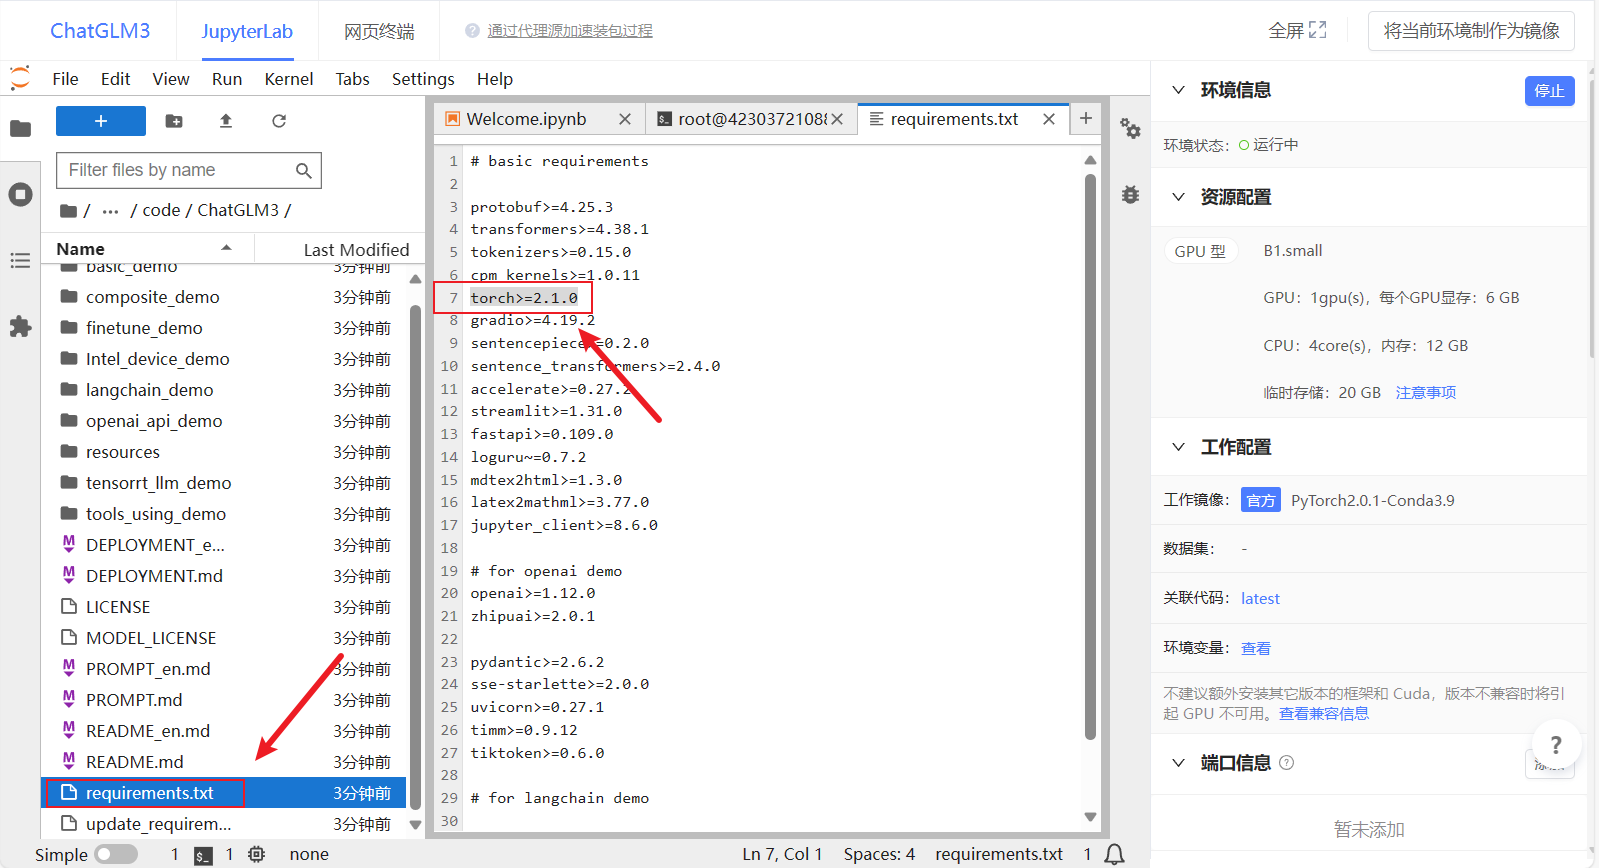Close the requirements.txt tab
1599x868 pixels.
(x=1049, y=119)
